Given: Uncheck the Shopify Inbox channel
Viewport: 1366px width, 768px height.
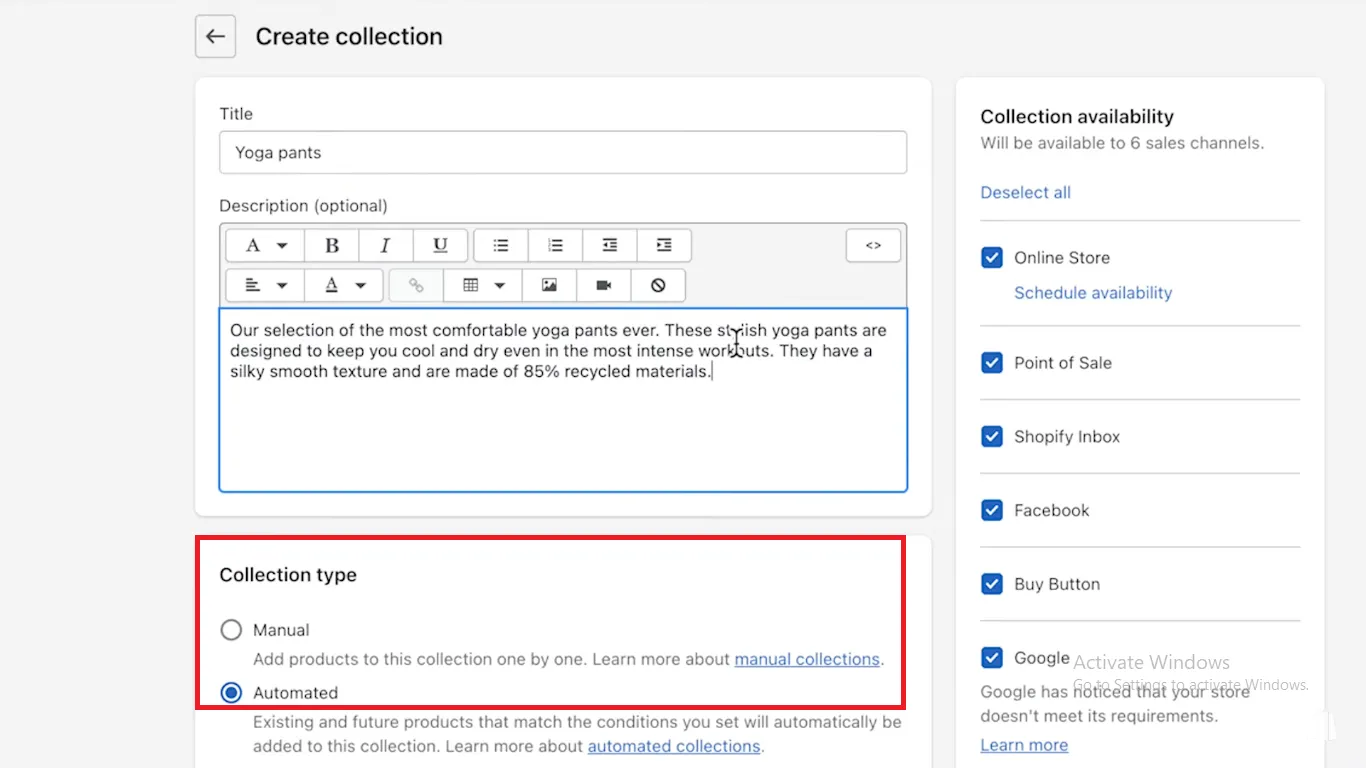Looking at the screenshot, I should coord(992,437).
